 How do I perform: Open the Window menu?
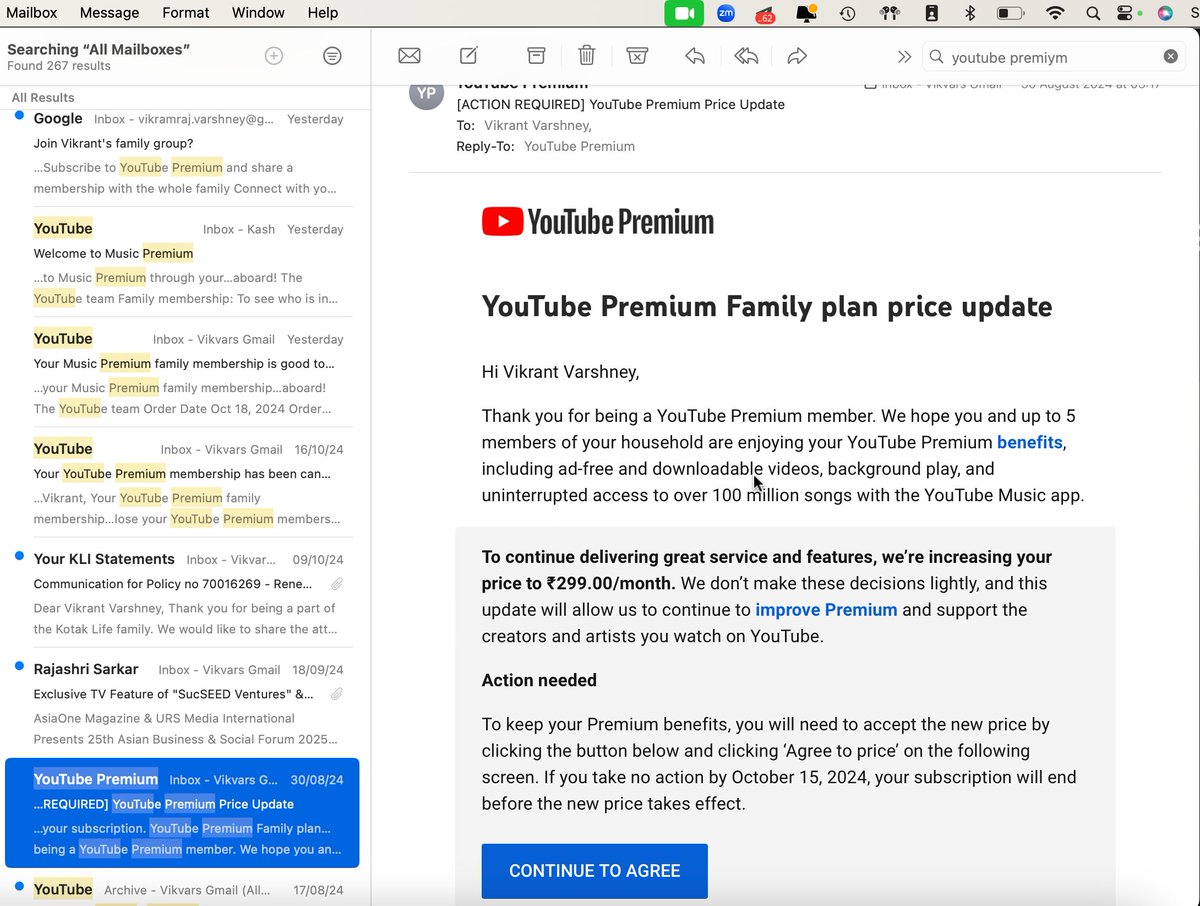pos(258,13)
